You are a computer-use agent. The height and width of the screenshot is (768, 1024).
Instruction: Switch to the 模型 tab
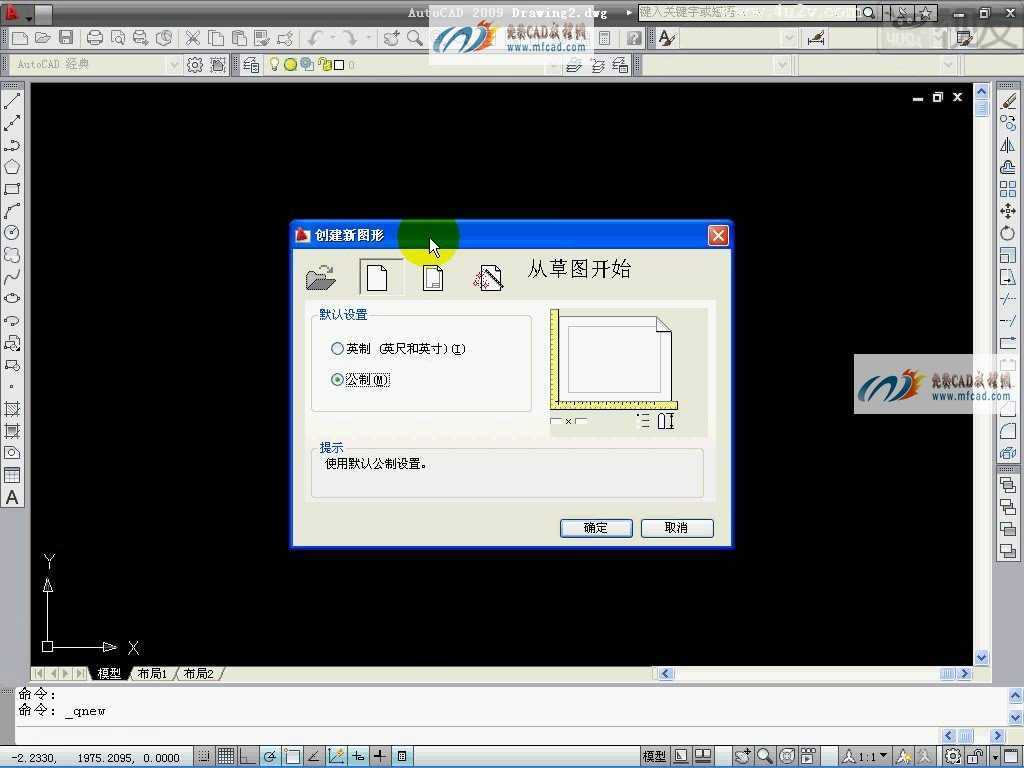[x=109, y=673]
